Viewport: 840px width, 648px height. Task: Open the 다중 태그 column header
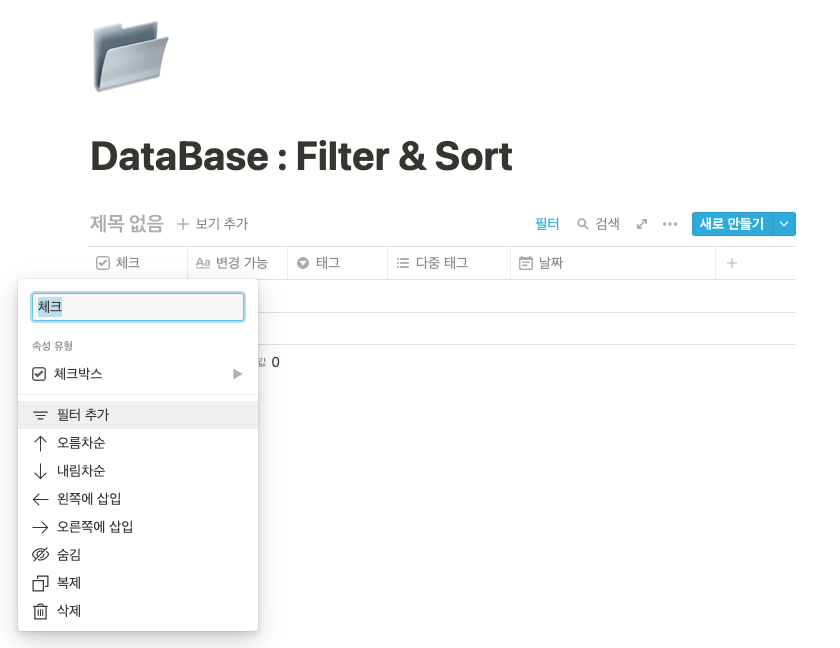pos(449,263)
